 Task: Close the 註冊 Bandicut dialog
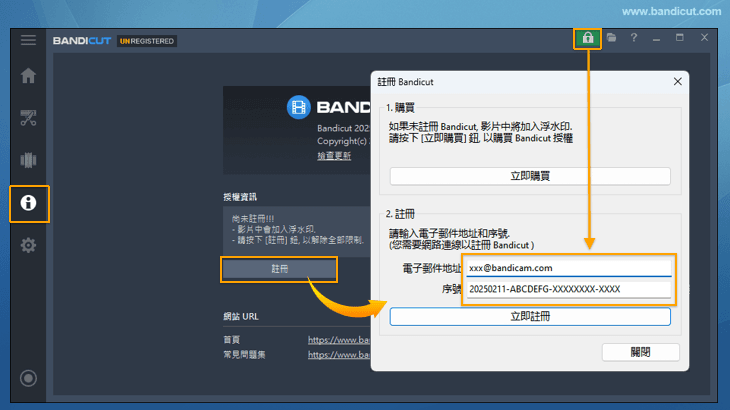coord(677,82)
